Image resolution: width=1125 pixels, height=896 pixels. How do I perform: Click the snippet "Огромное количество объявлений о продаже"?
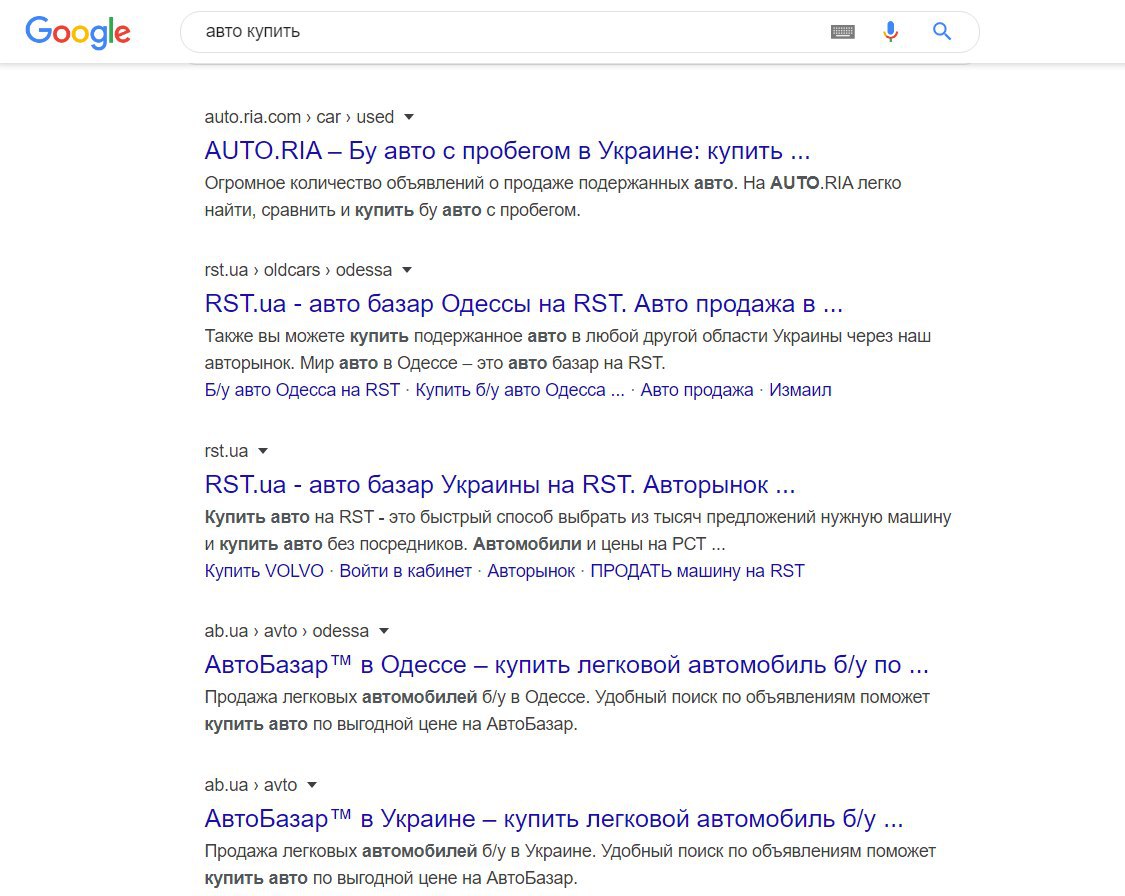pos(552,197)
